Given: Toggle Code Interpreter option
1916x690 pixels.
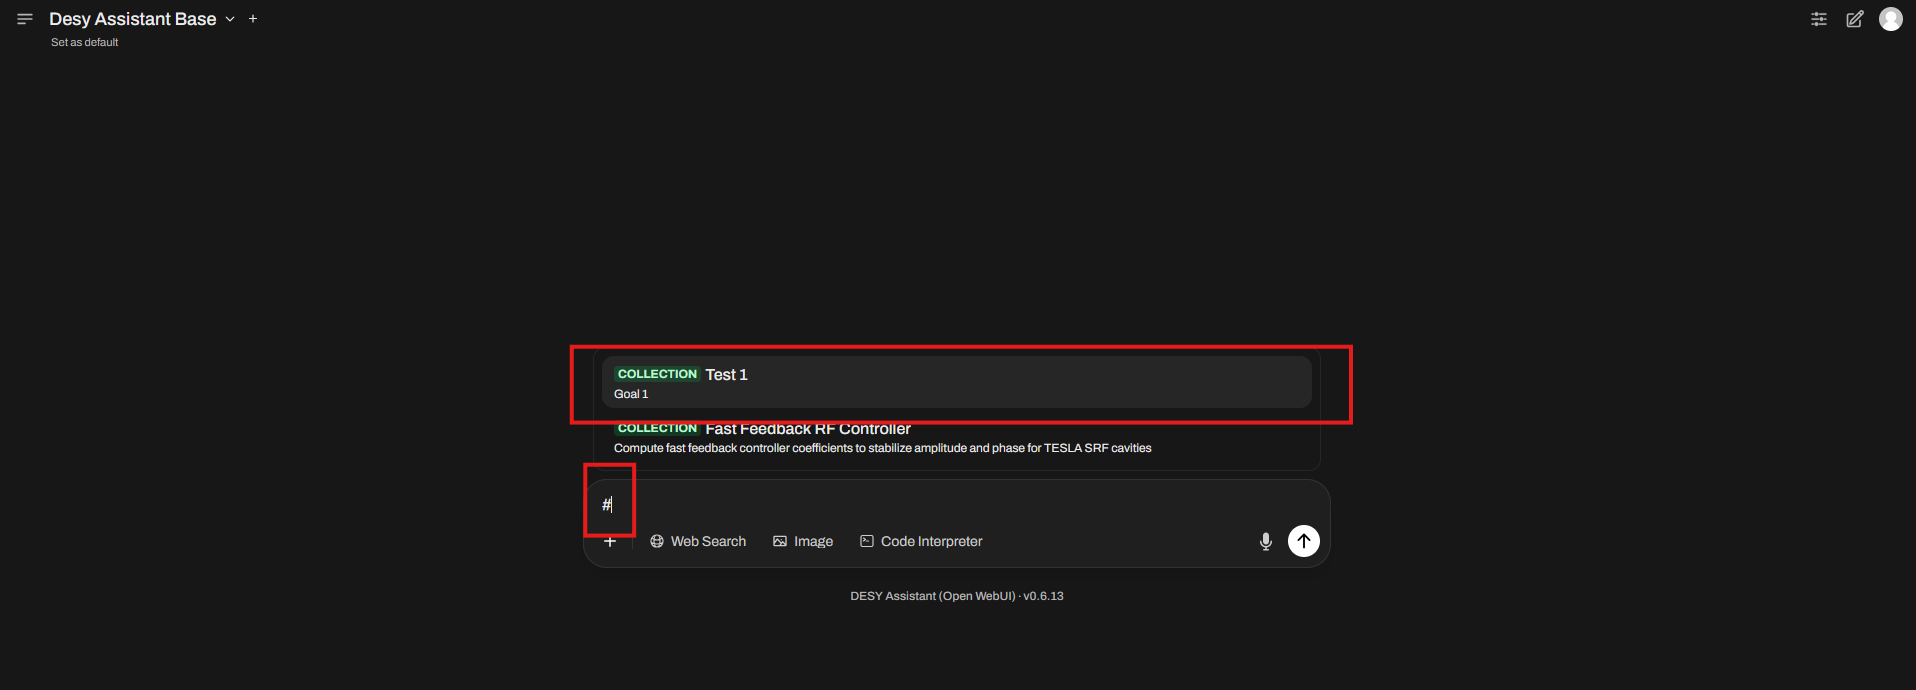Looking at the screenshot, I should tap(921, 541).
